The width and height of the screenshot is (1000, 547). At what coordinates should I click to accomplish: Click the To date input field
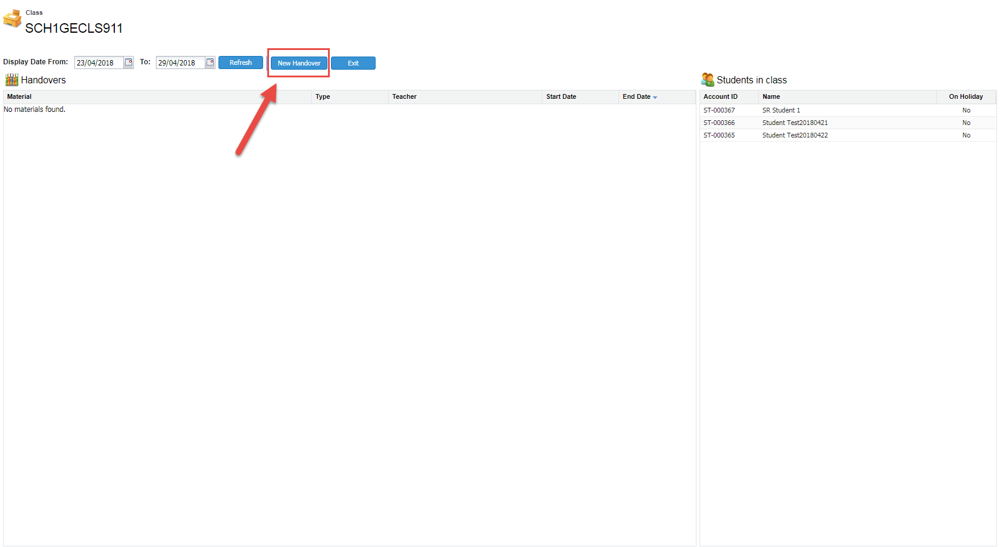(x=180, y=63)
